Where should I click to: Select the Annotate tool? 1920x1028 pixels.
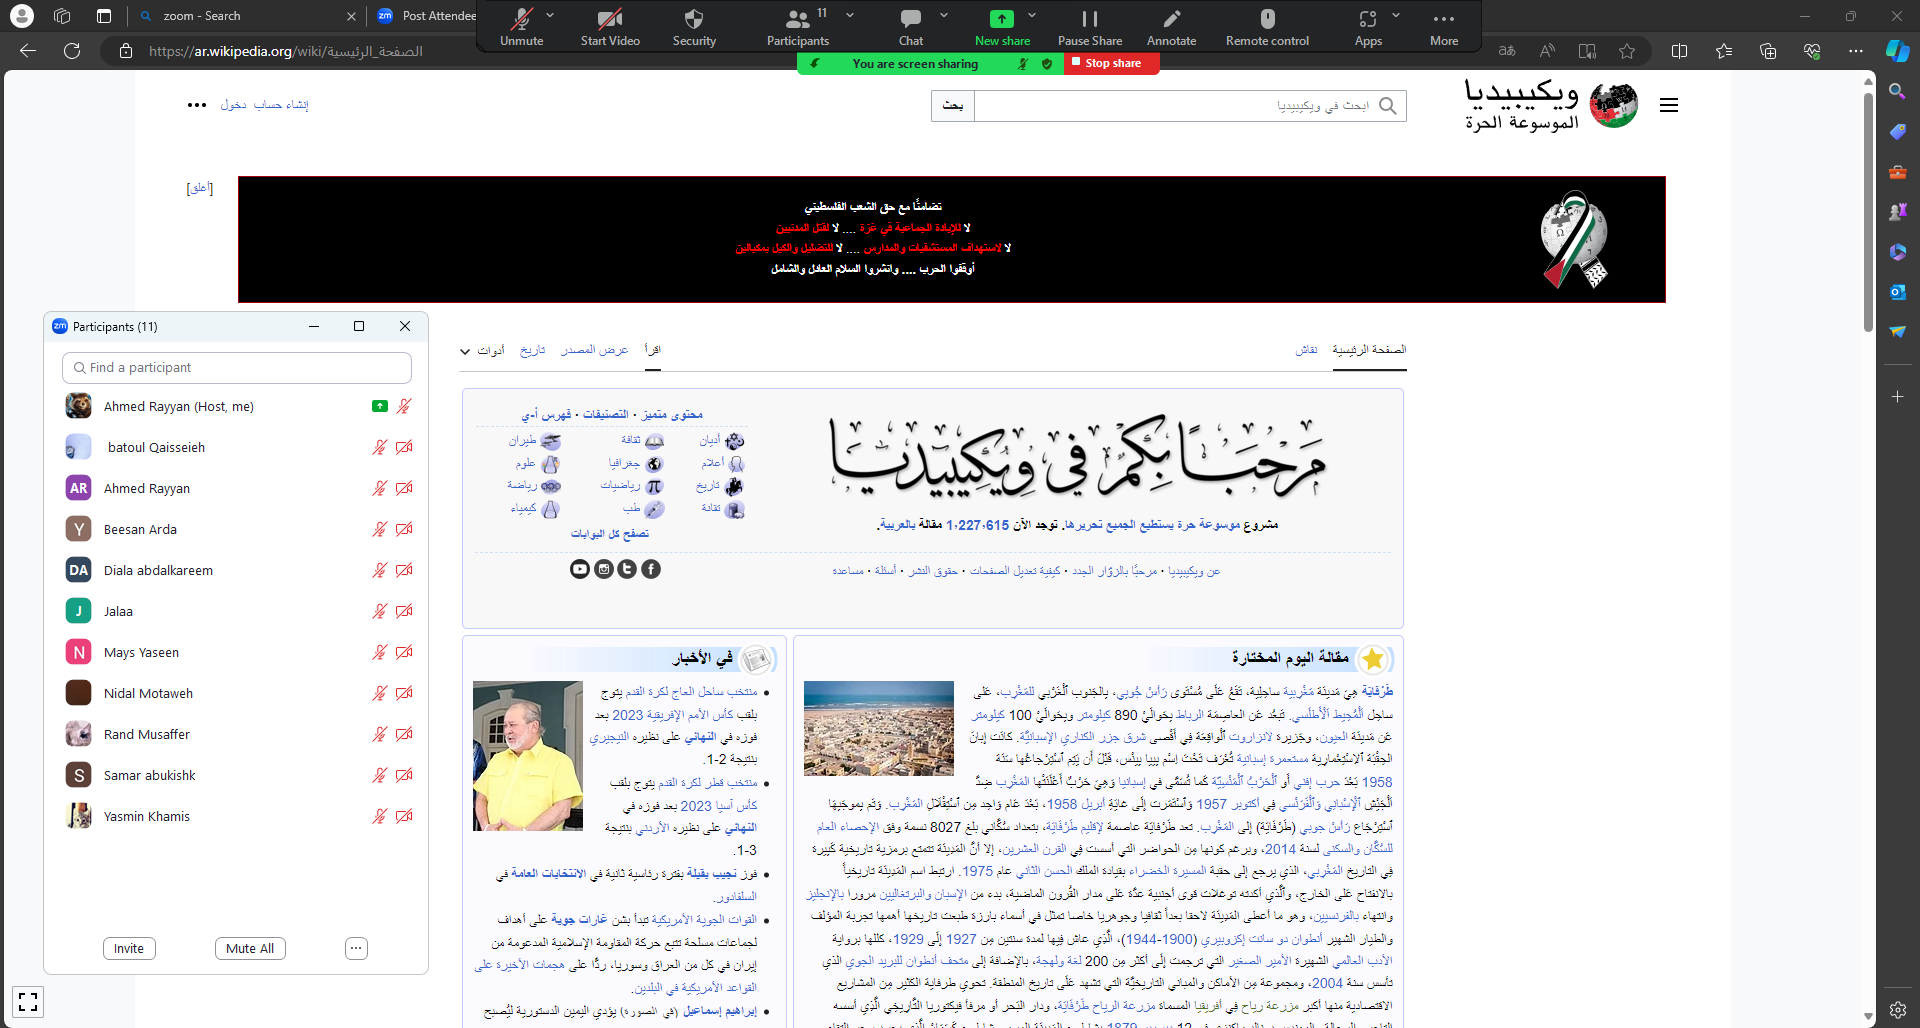[1171, 25]
